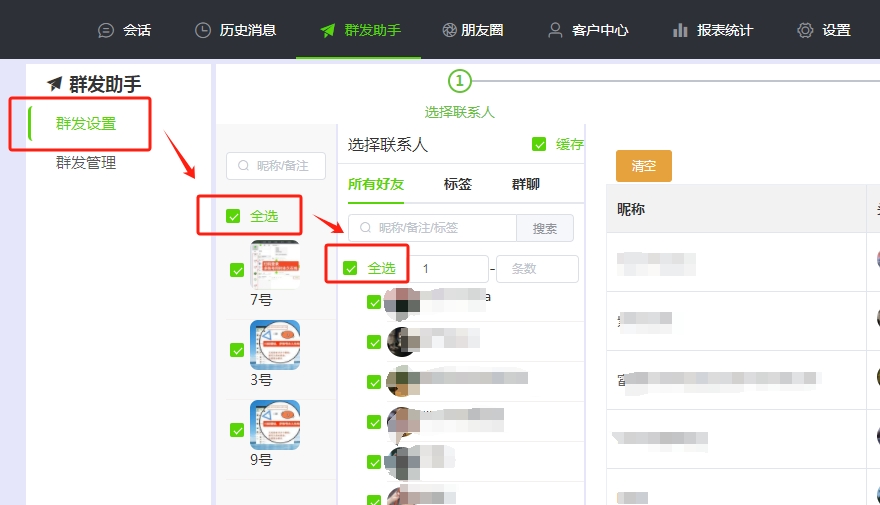Click the clock icon beside 历史消息

click(203, 30)
